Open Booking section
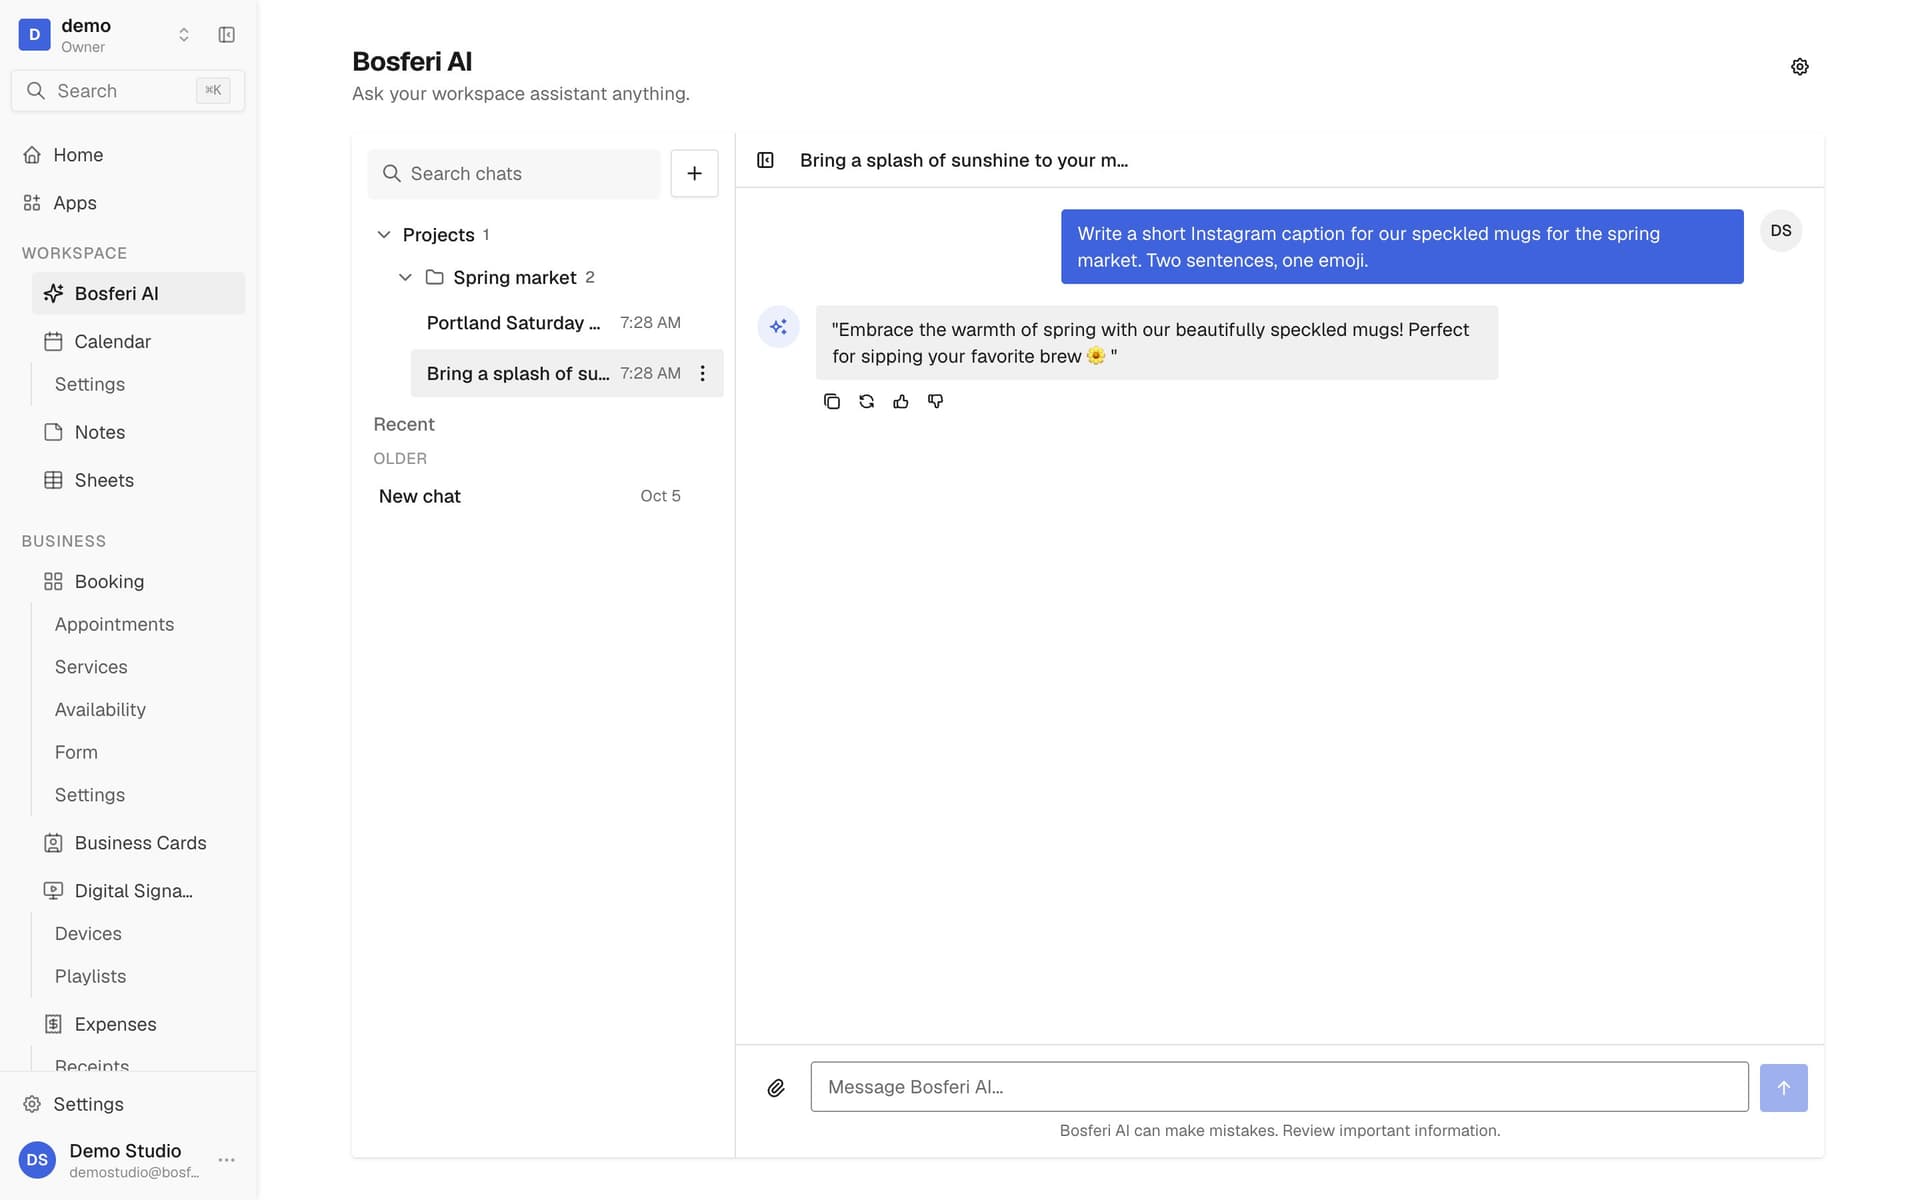The width and height of the screenshot is (1920, 1200). 138,581
